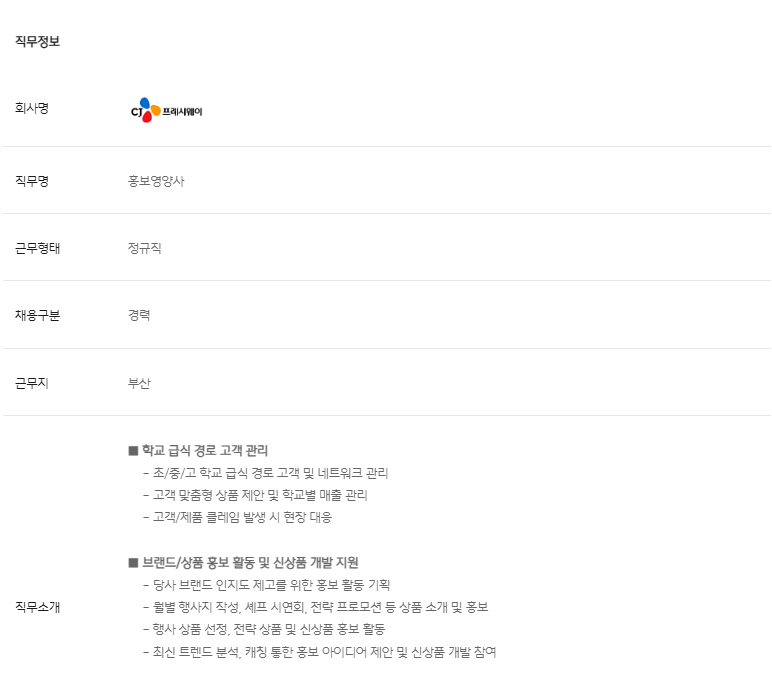Click the 채용구분 row label

click(37, 315)
